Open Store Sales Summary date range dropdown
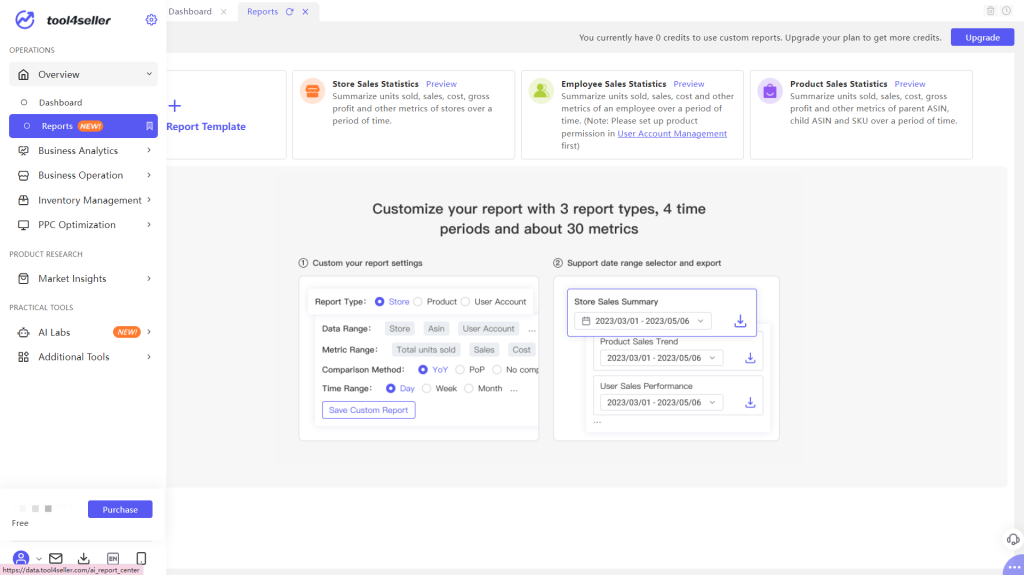Image resolution: width=1024 pixels, height=575 pixels. click(x=643, y=321)
